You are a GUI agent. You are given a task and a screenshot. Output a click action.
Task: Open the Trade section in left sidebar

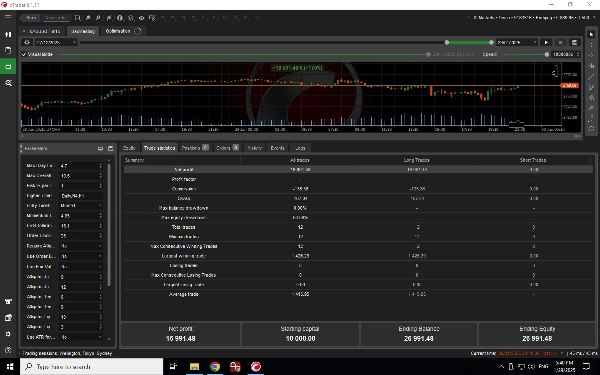[8, 34]
